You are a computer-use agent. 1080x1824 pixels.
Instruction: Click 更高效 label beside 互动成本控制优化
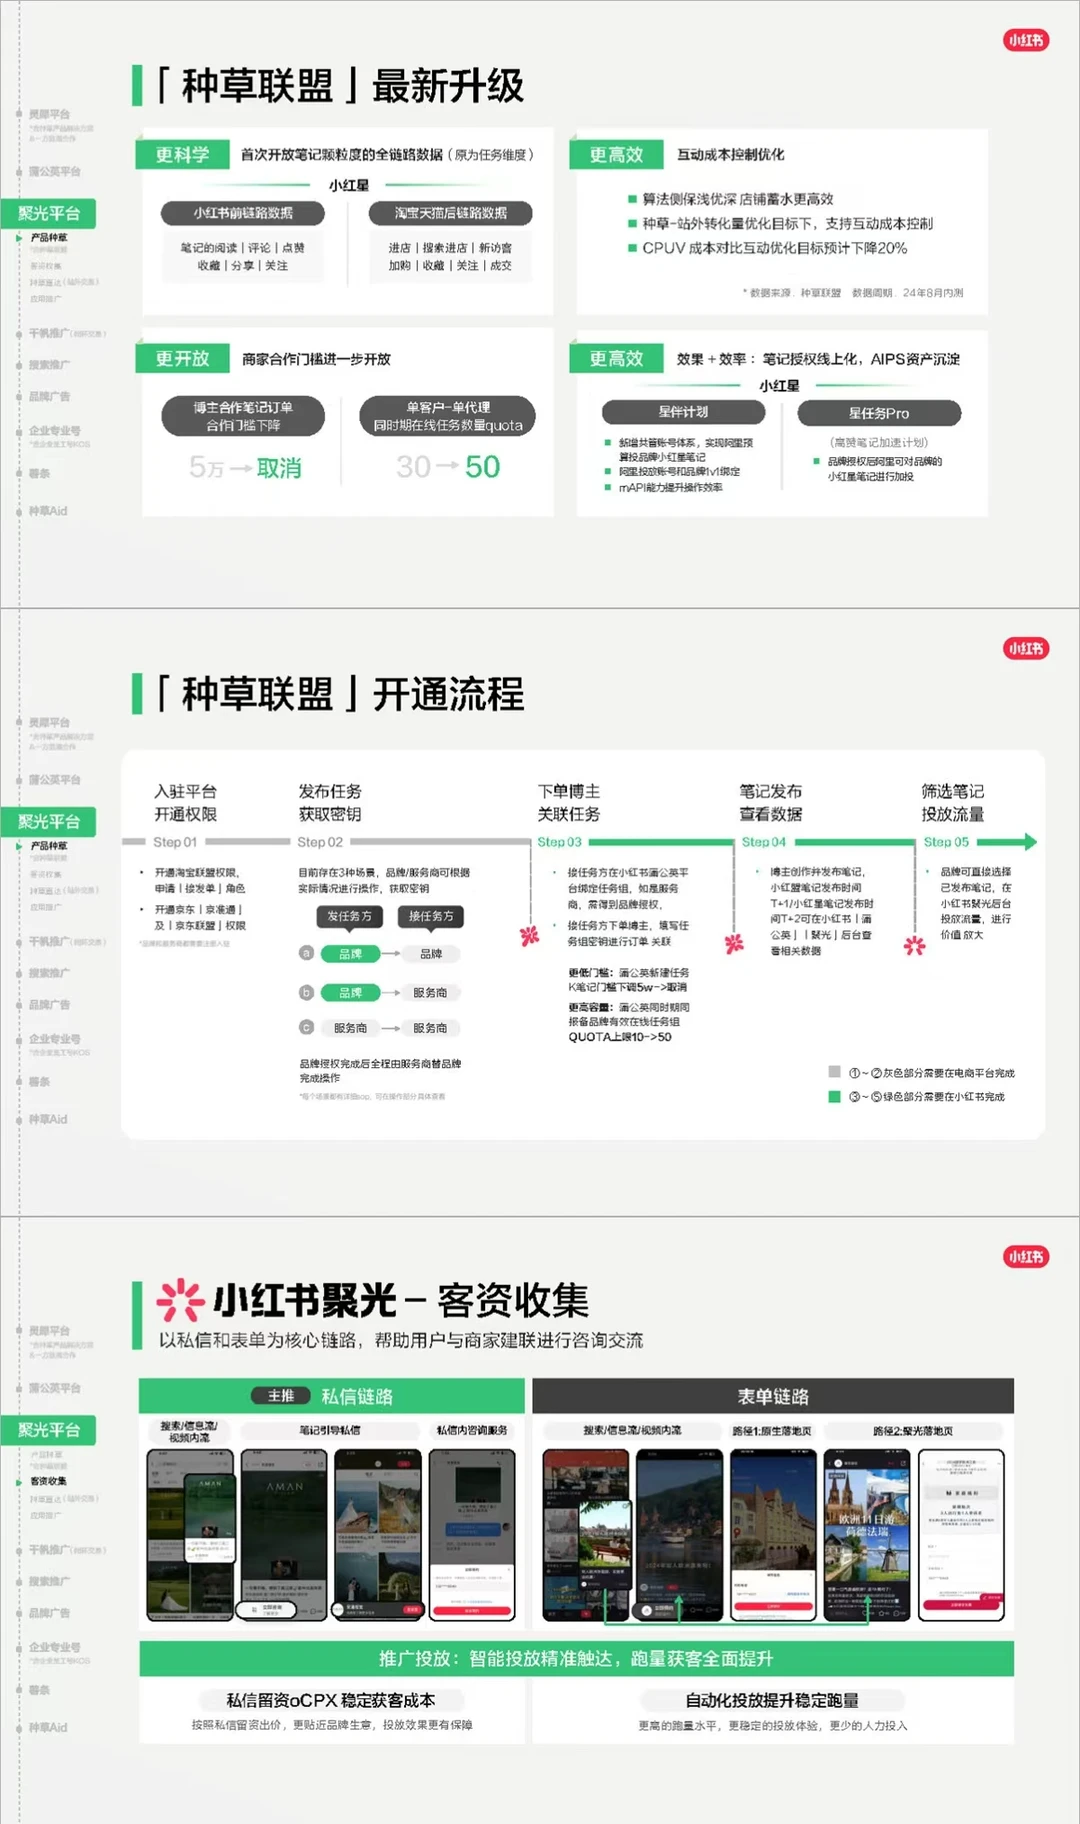click(x=616, y=155)
